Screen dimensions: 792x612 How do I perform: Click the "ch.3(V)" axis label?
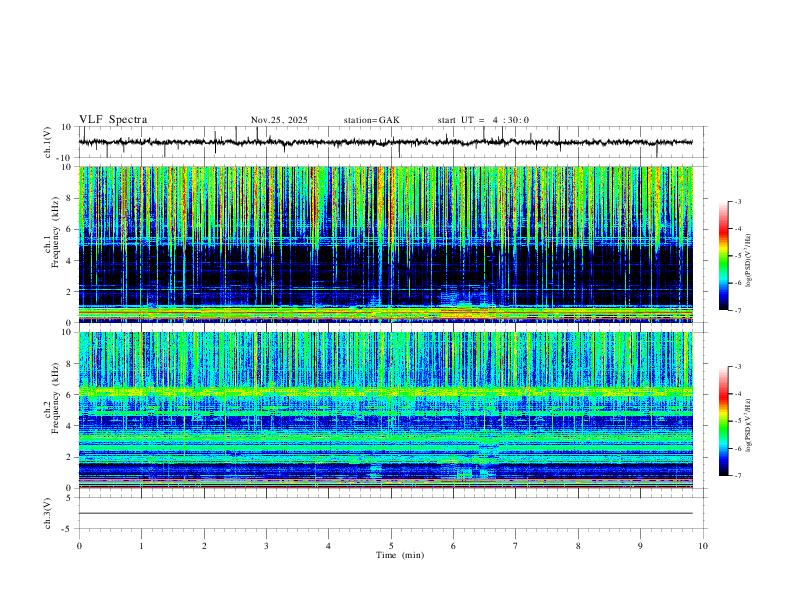[48, 513]
